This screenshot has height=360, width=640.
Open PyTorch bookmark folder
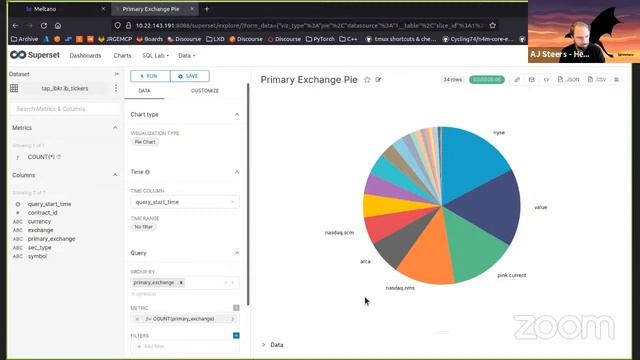(320, 39)
